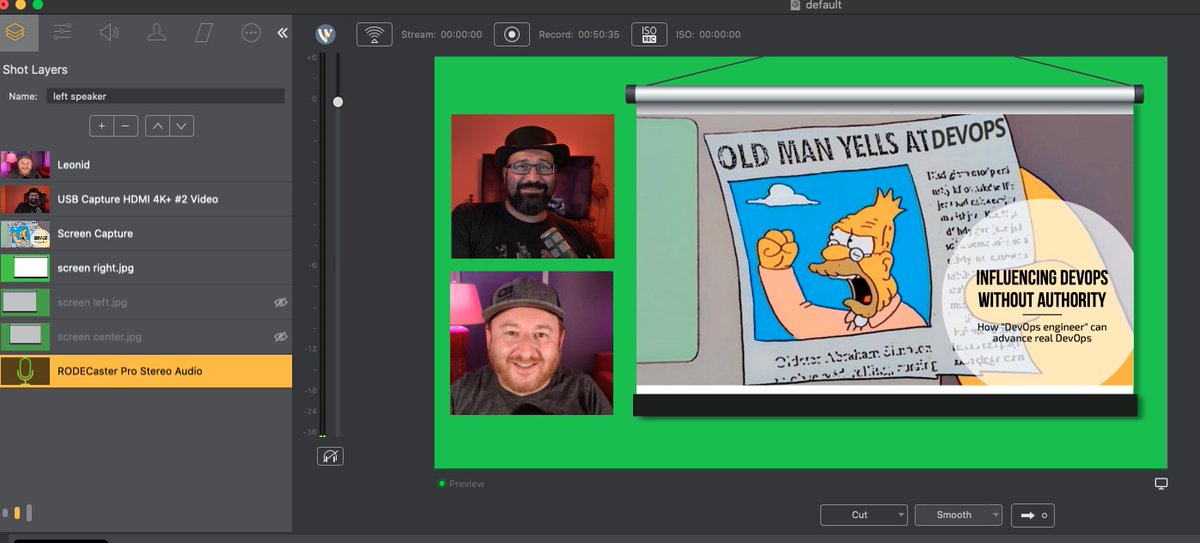The height and width of the screenshot is (543, 1200).
Task: Click the window title default
Action: coord(825,5)
